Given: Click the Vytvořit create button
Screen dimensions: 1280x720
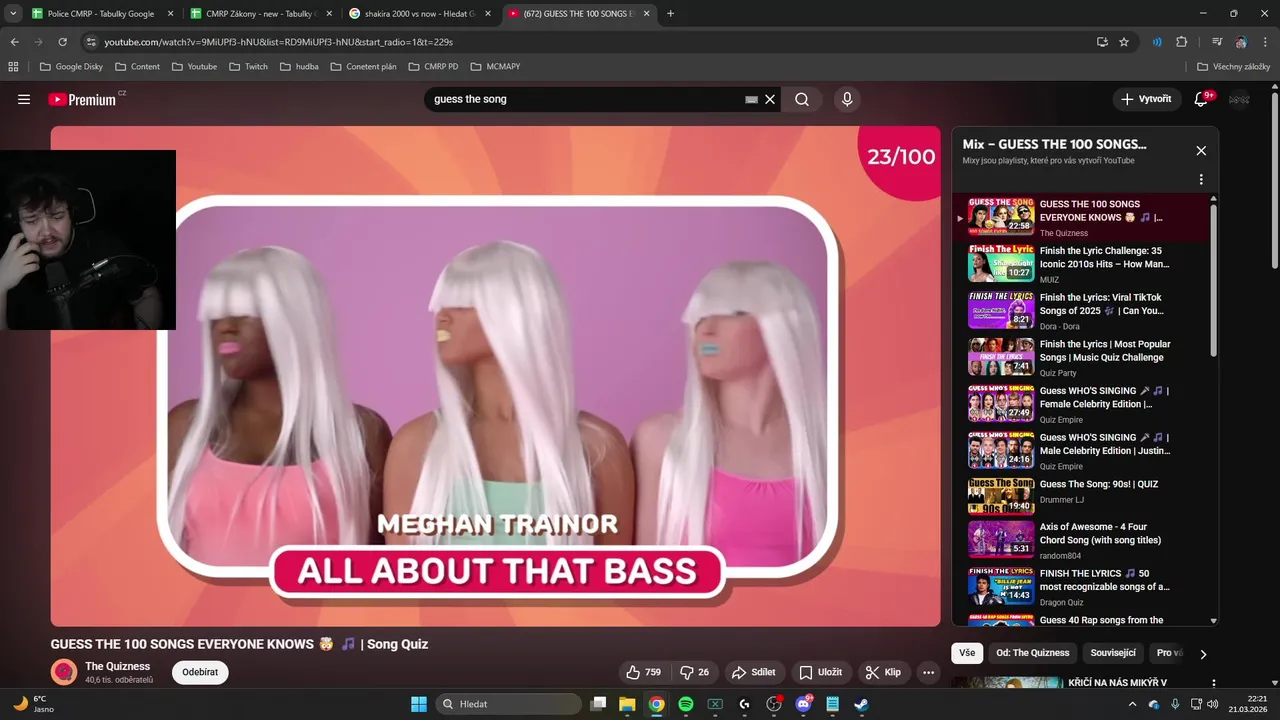Looking at the screenshot, I should [1146, 99].
